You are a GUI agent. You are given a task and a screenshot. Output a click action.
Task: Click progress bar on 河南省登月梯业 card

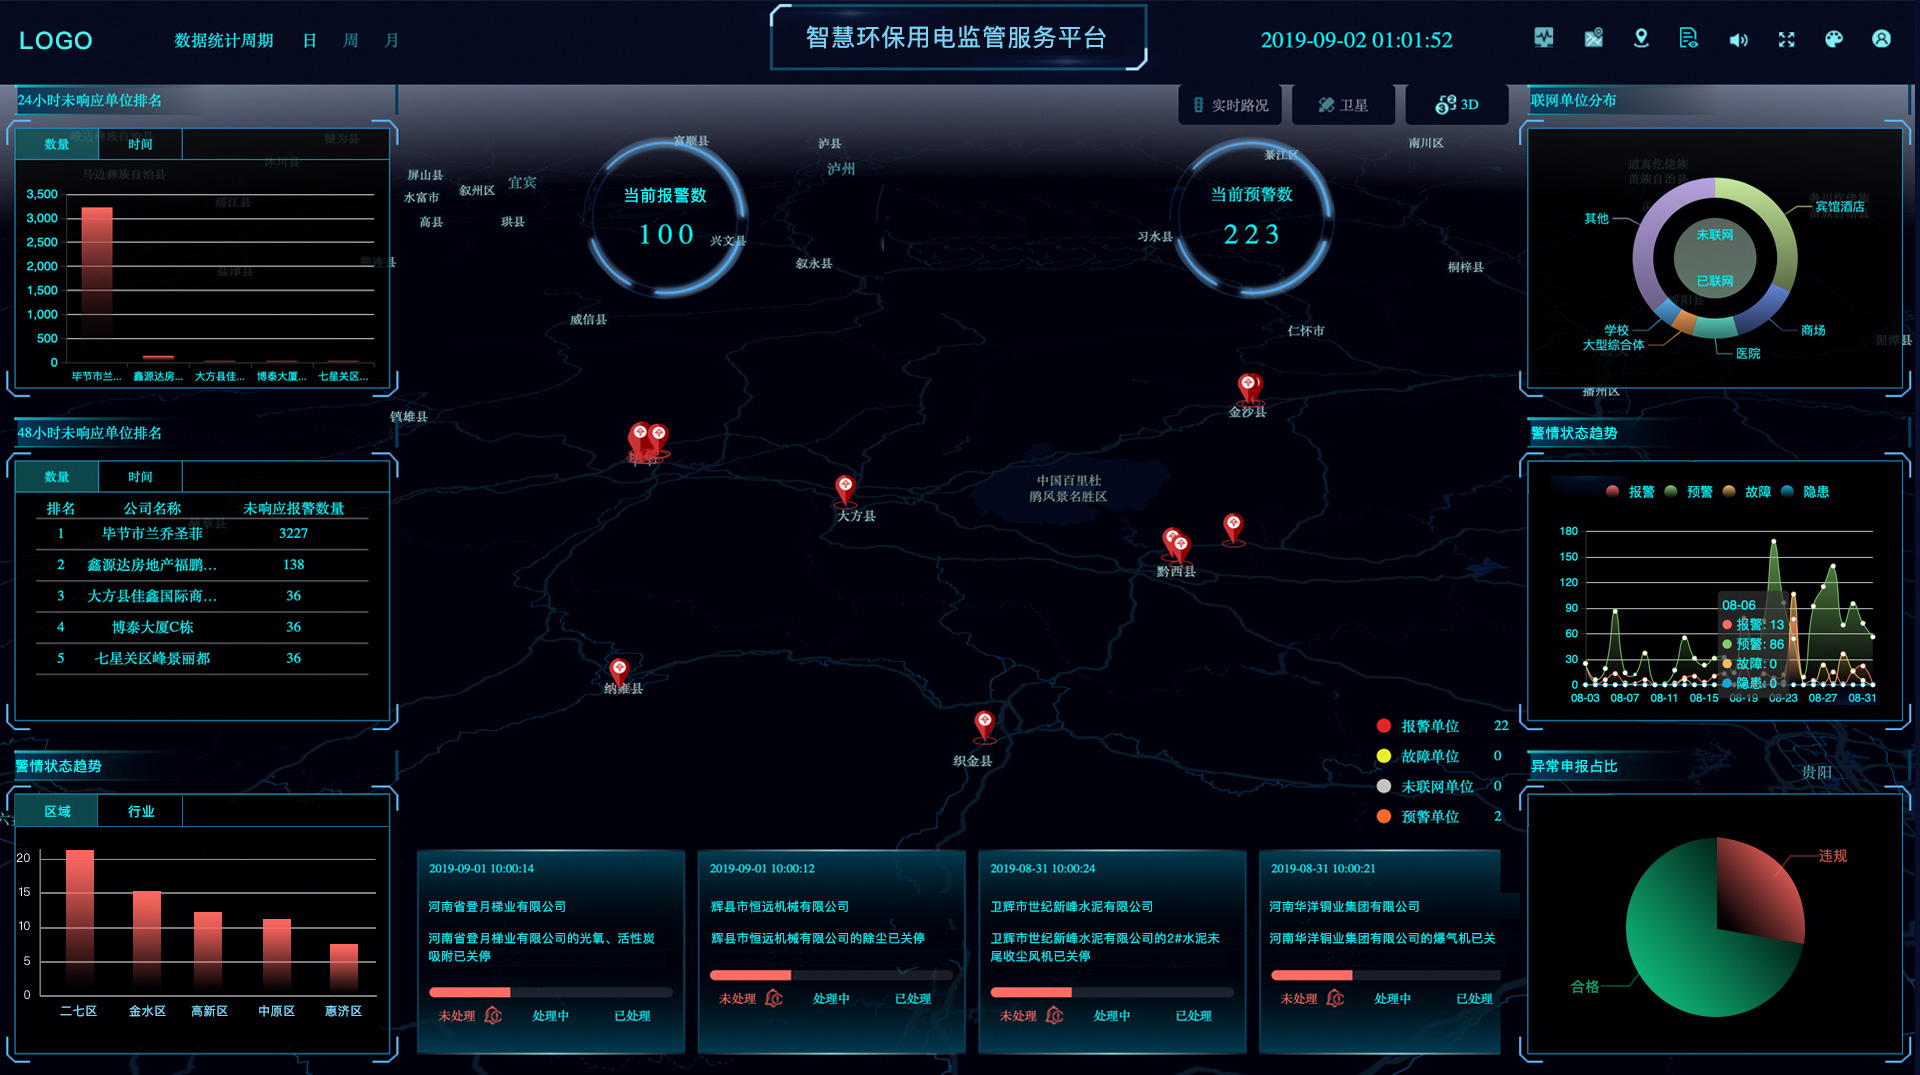(550, 992)
